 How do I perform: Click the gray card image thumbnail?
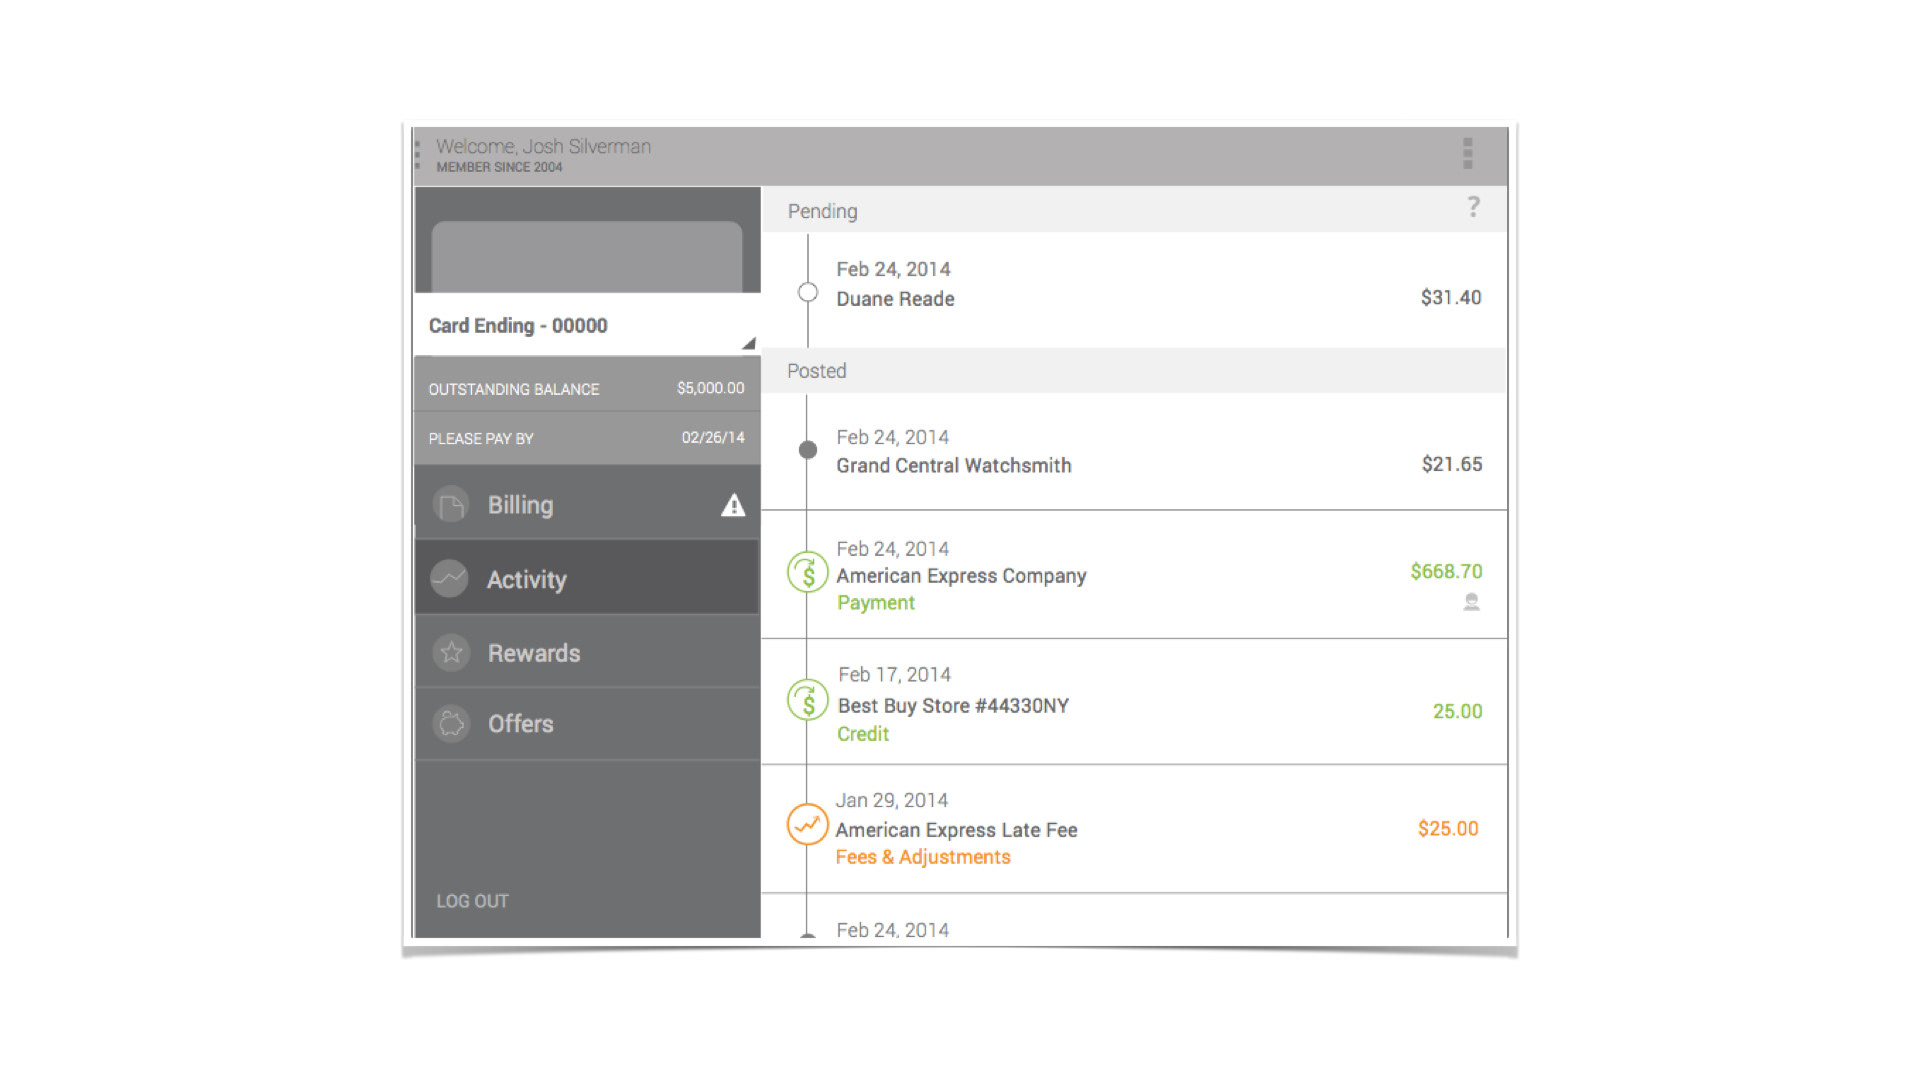(x=587, y=257)
